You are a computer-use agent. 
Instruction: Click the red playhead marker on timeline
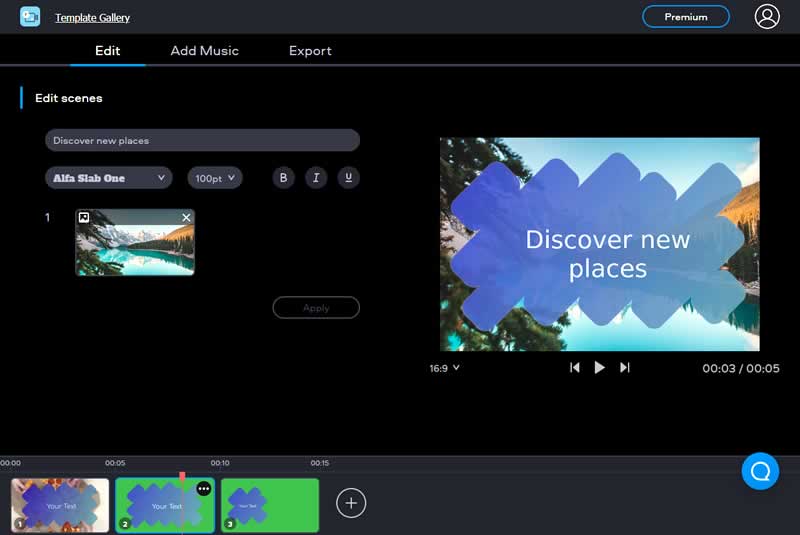tap(182, 476)
